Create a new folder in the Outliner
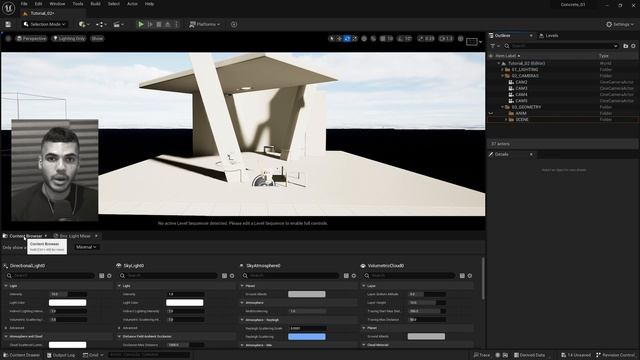Viewport: 640px width, 360px height. tap(626, 46)
